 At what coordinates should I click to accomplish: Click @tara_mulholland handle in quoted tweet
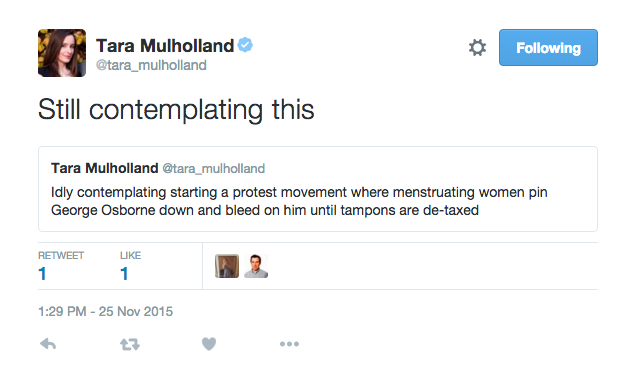pyautogui.click(x=213, y=169)
